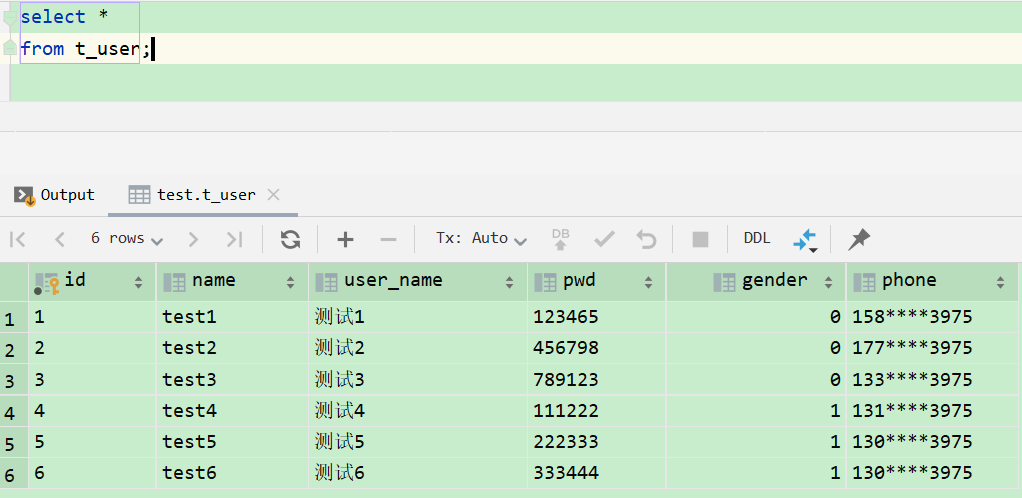Go to previous page of results
Viewport: 1022px width, 498px height.
coord(60,239)
